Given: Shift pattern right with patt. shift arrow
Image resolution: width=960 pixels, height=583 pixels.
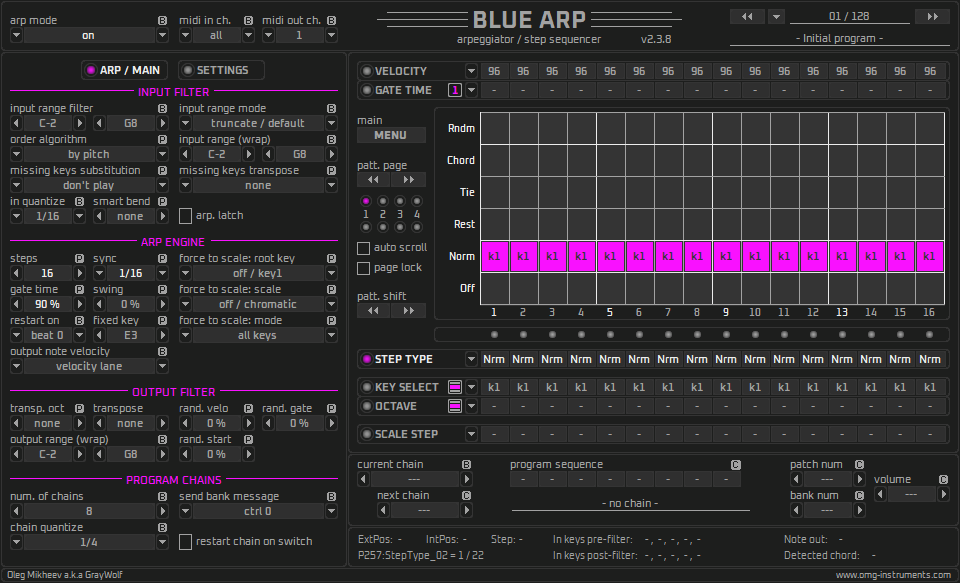Looking at the screenshot, I should pyautogui.click(x=408, y=310).
